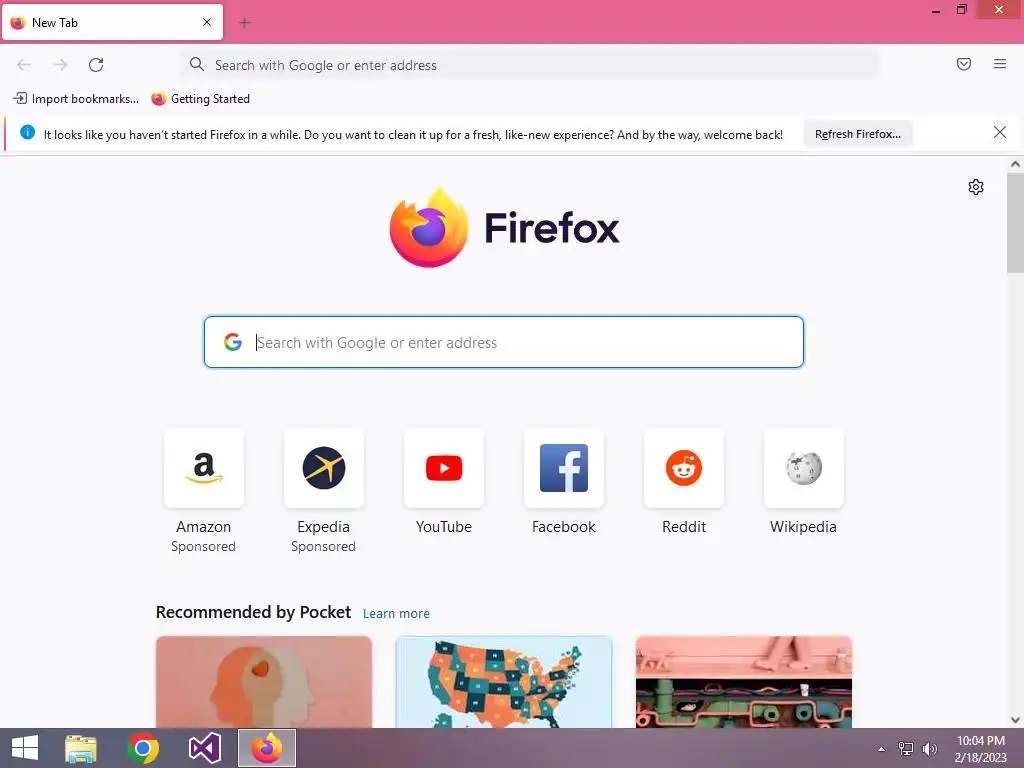Go forward using the forward arrow

pos(60,65)
